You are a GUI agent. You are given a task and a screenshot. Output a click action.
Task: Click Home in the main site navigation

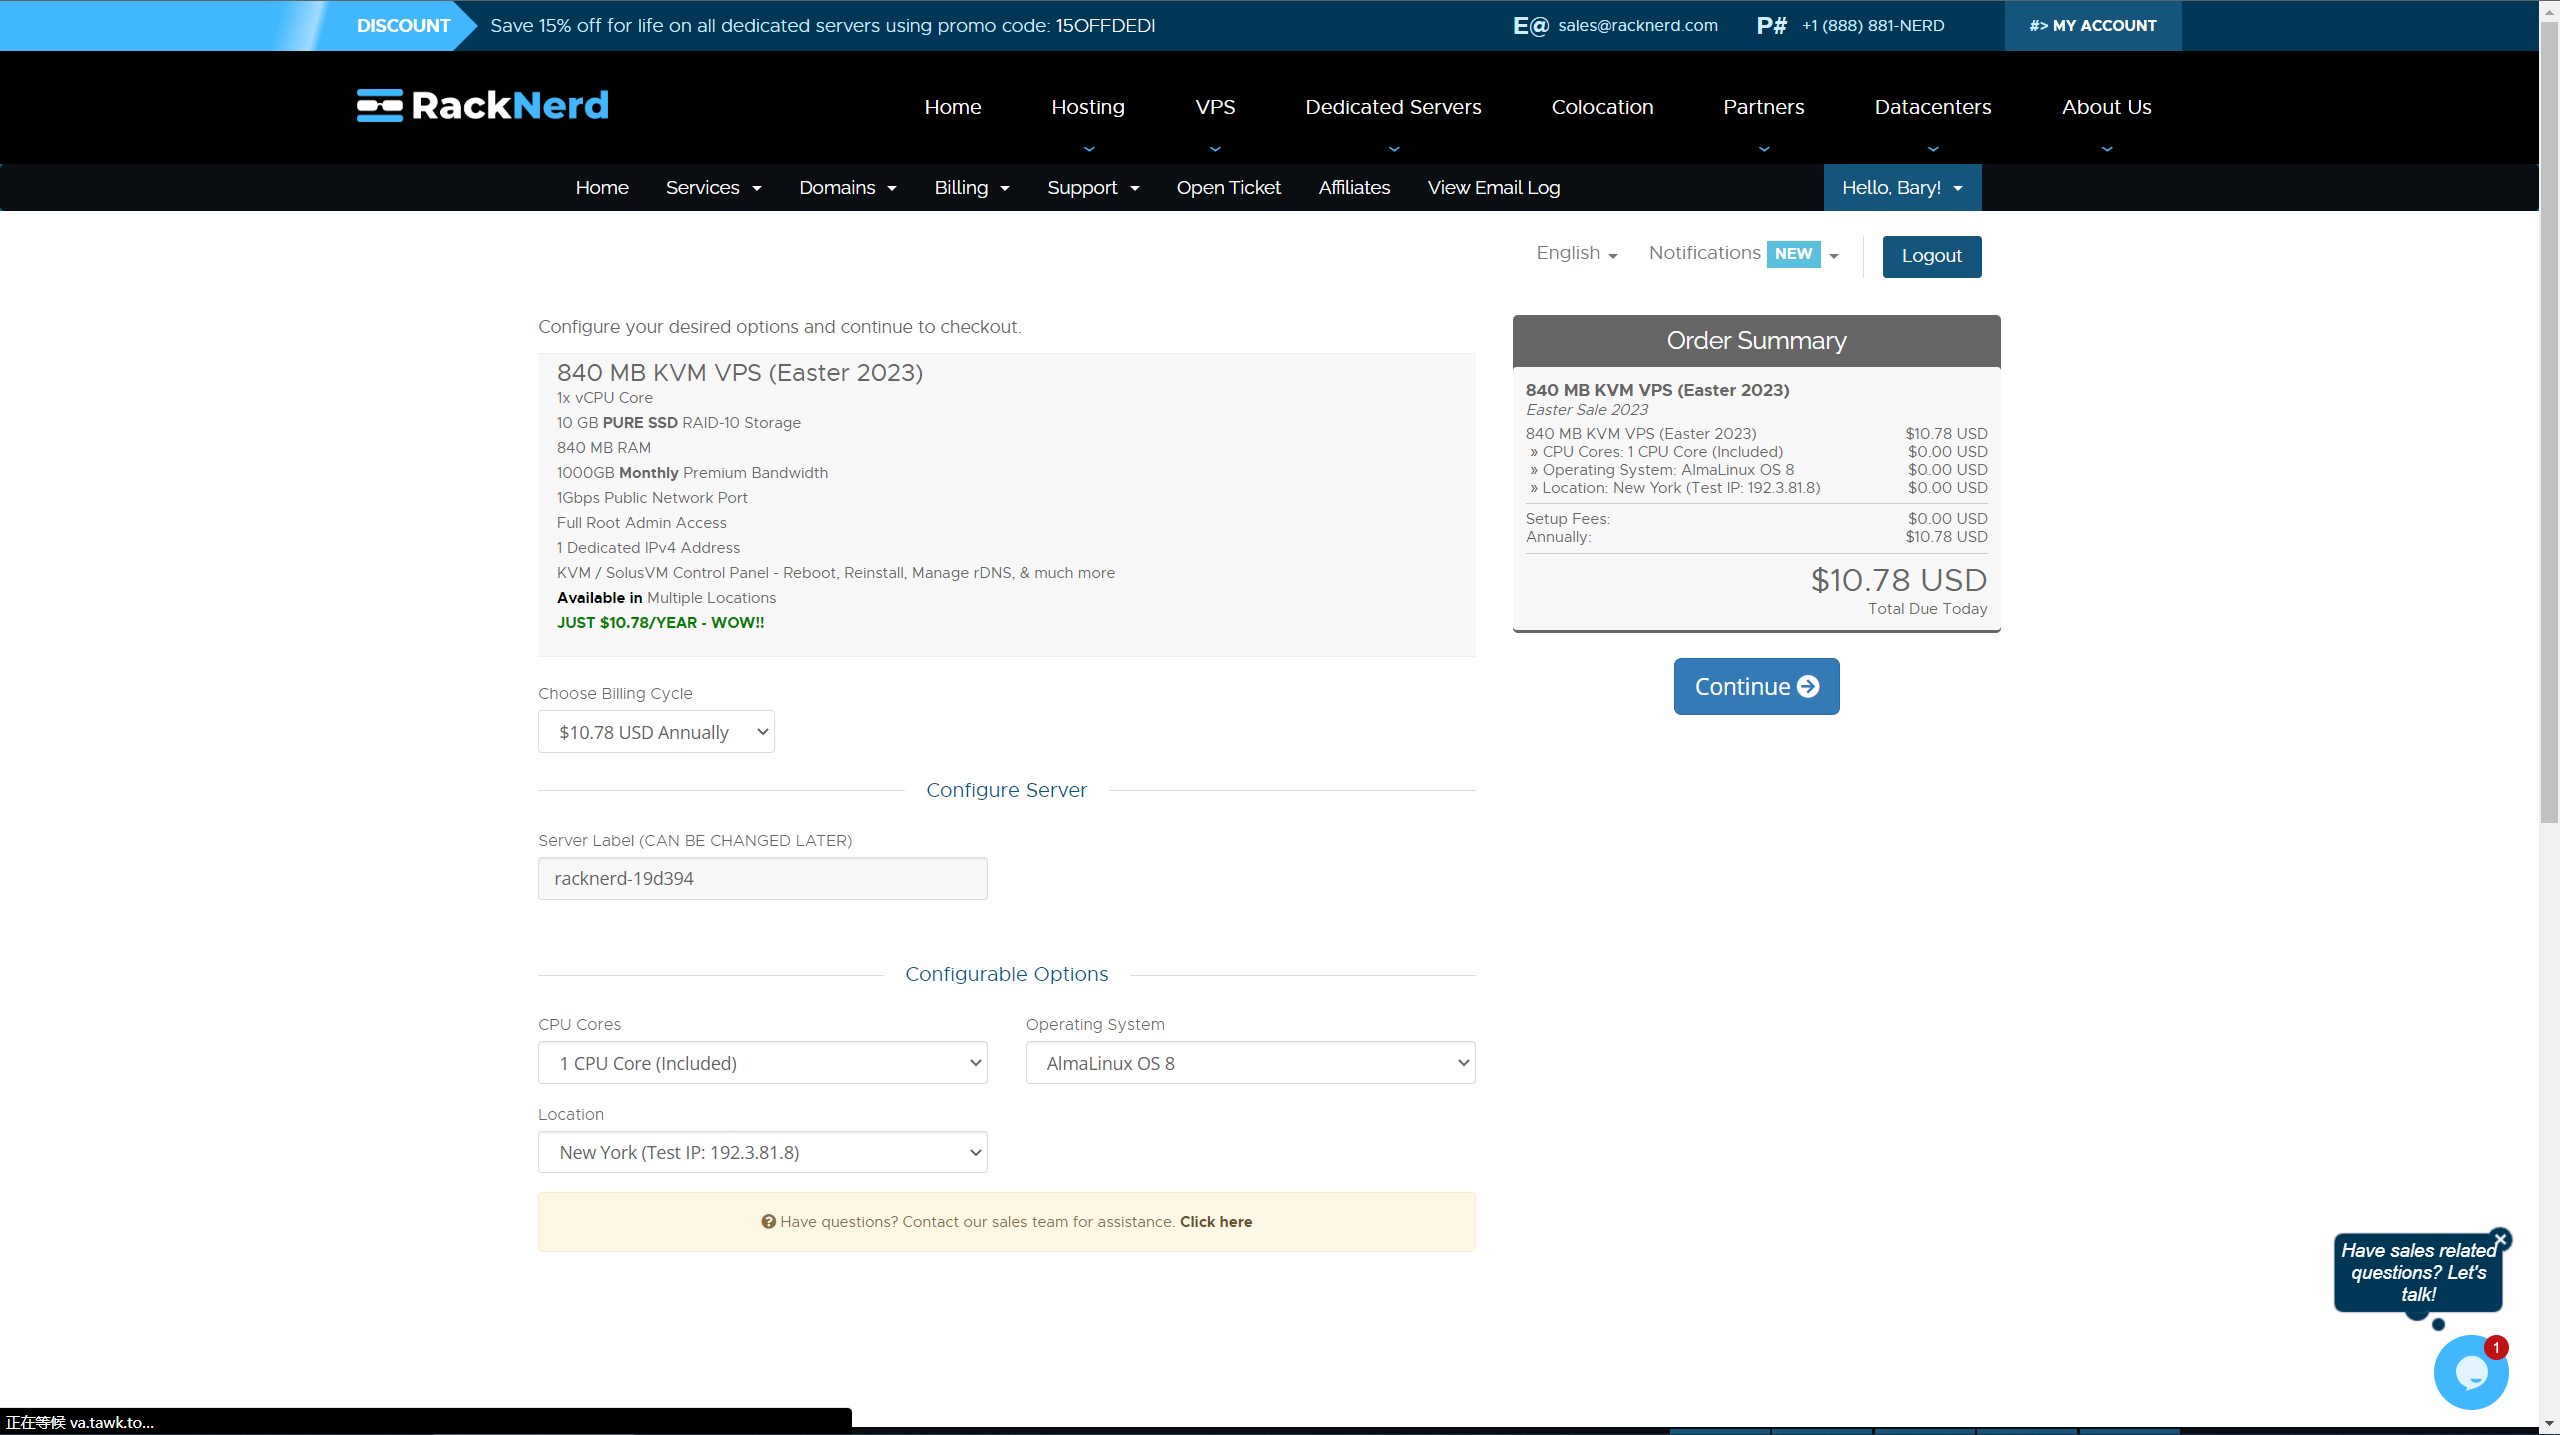pos(953,107)
